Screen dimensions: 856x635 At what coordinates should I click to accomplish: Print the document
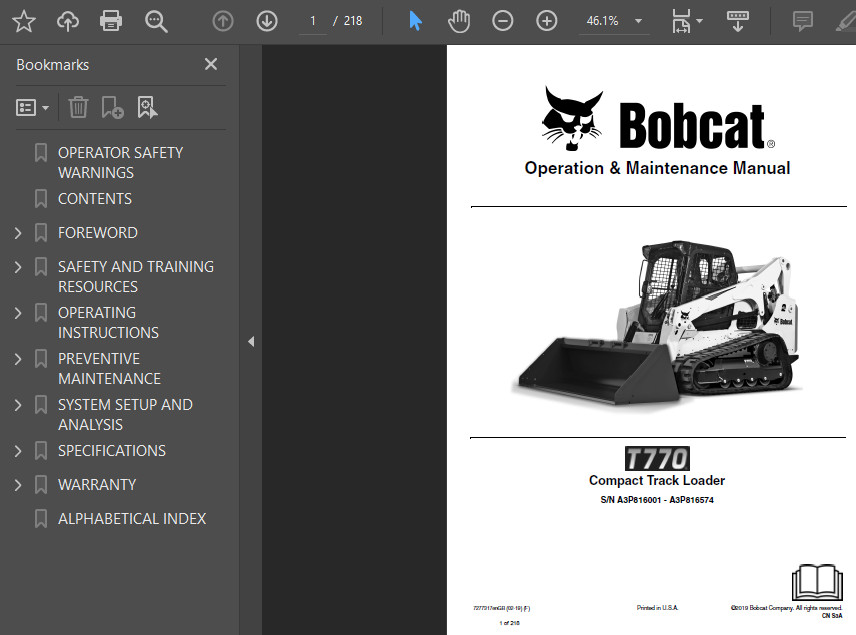[x=111, y=21]
